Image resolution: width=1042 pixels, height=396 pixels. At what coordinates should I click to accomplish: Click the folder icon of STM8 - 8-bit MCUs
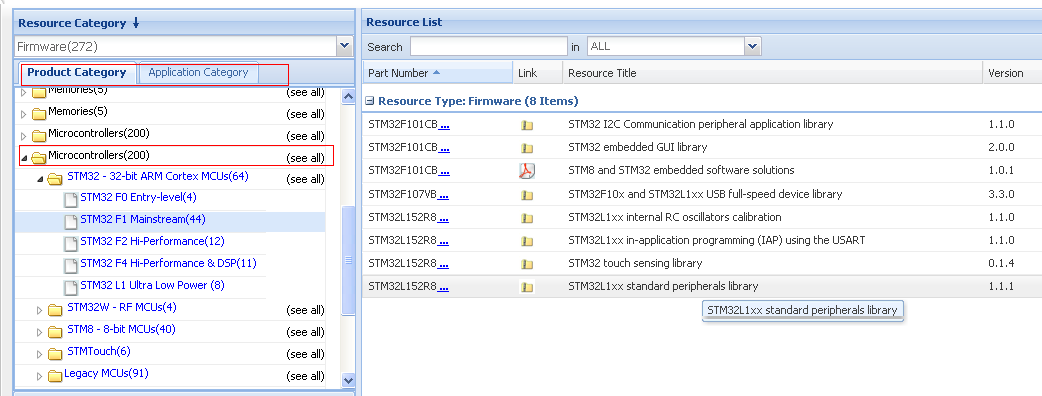coord(54,332)
